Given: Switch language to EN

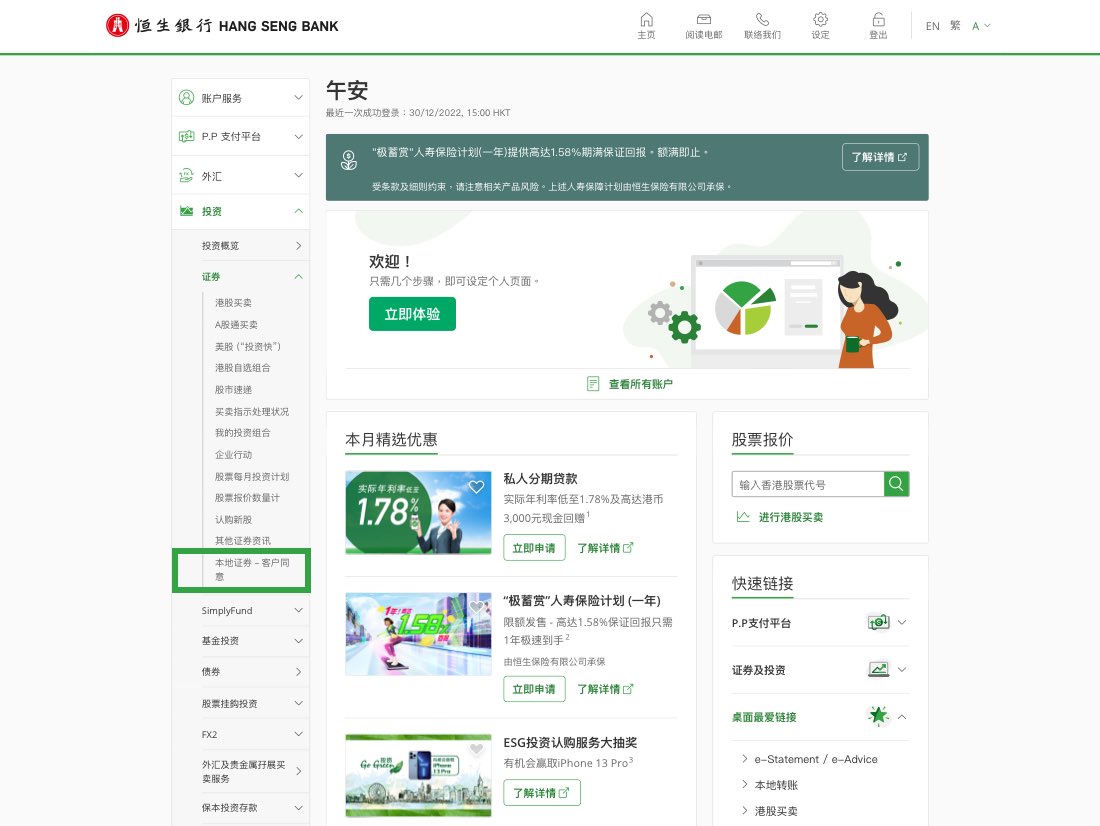Looking at the screenshot, I should [x=932, y=26].
